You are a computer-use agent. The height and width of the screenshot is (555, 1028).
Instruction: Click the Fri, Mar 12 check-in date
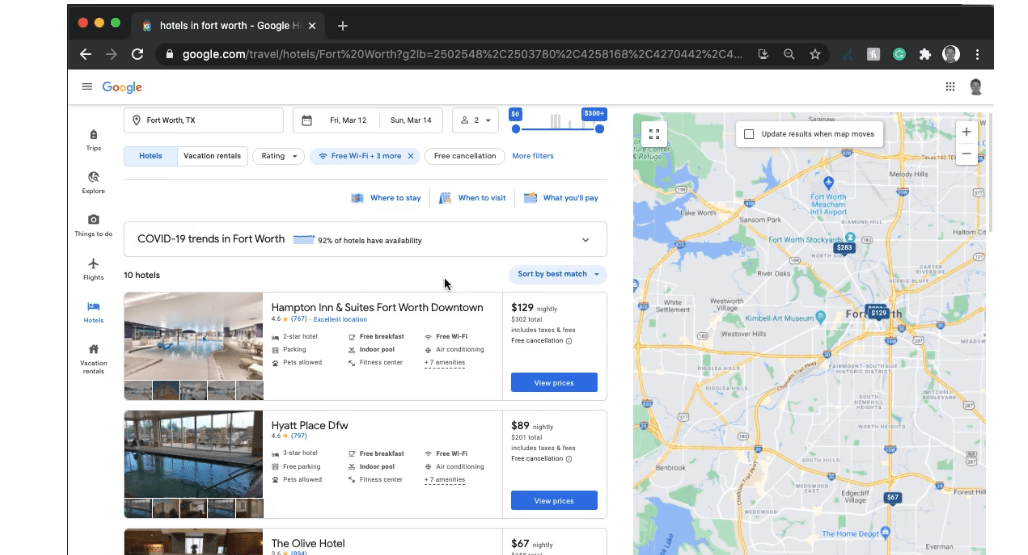(347, 120)
